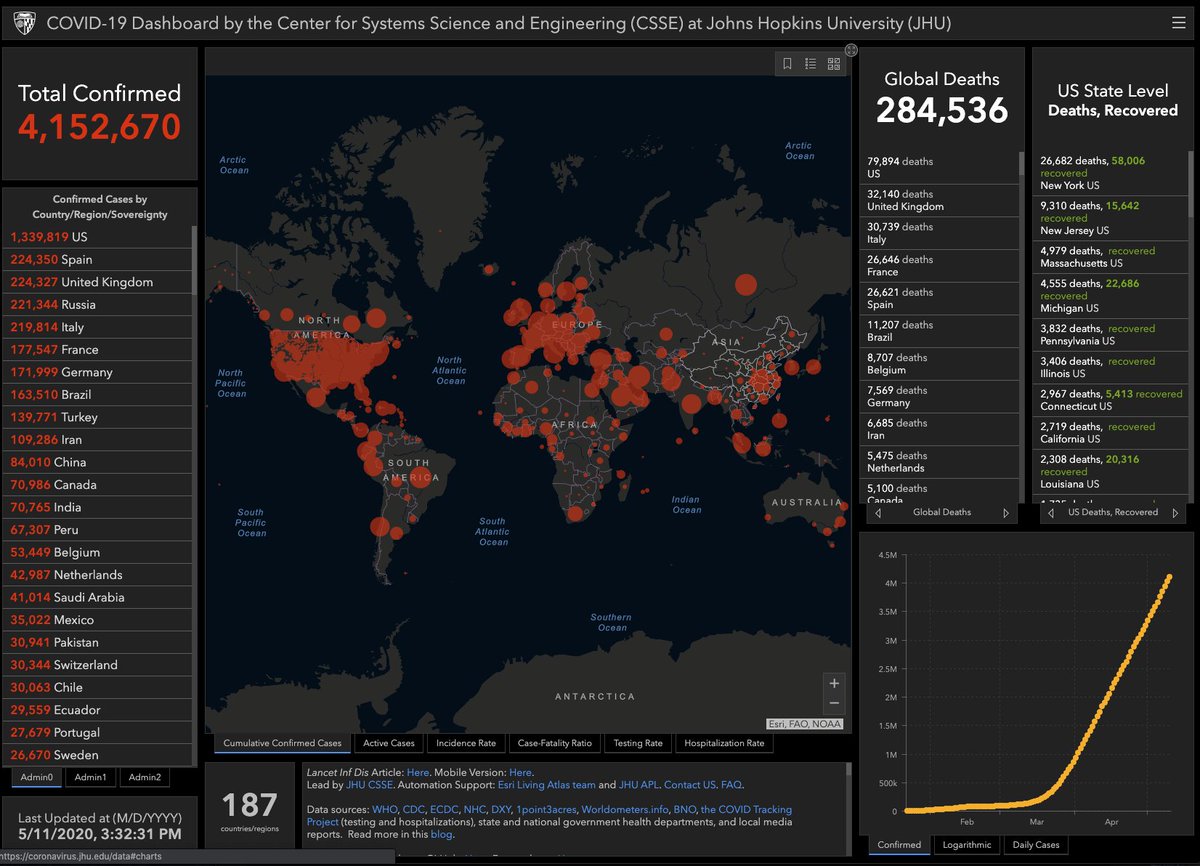Select US in confirmed cases list
This screenshot has height=866, width=1200.
(x=99, y=237)
